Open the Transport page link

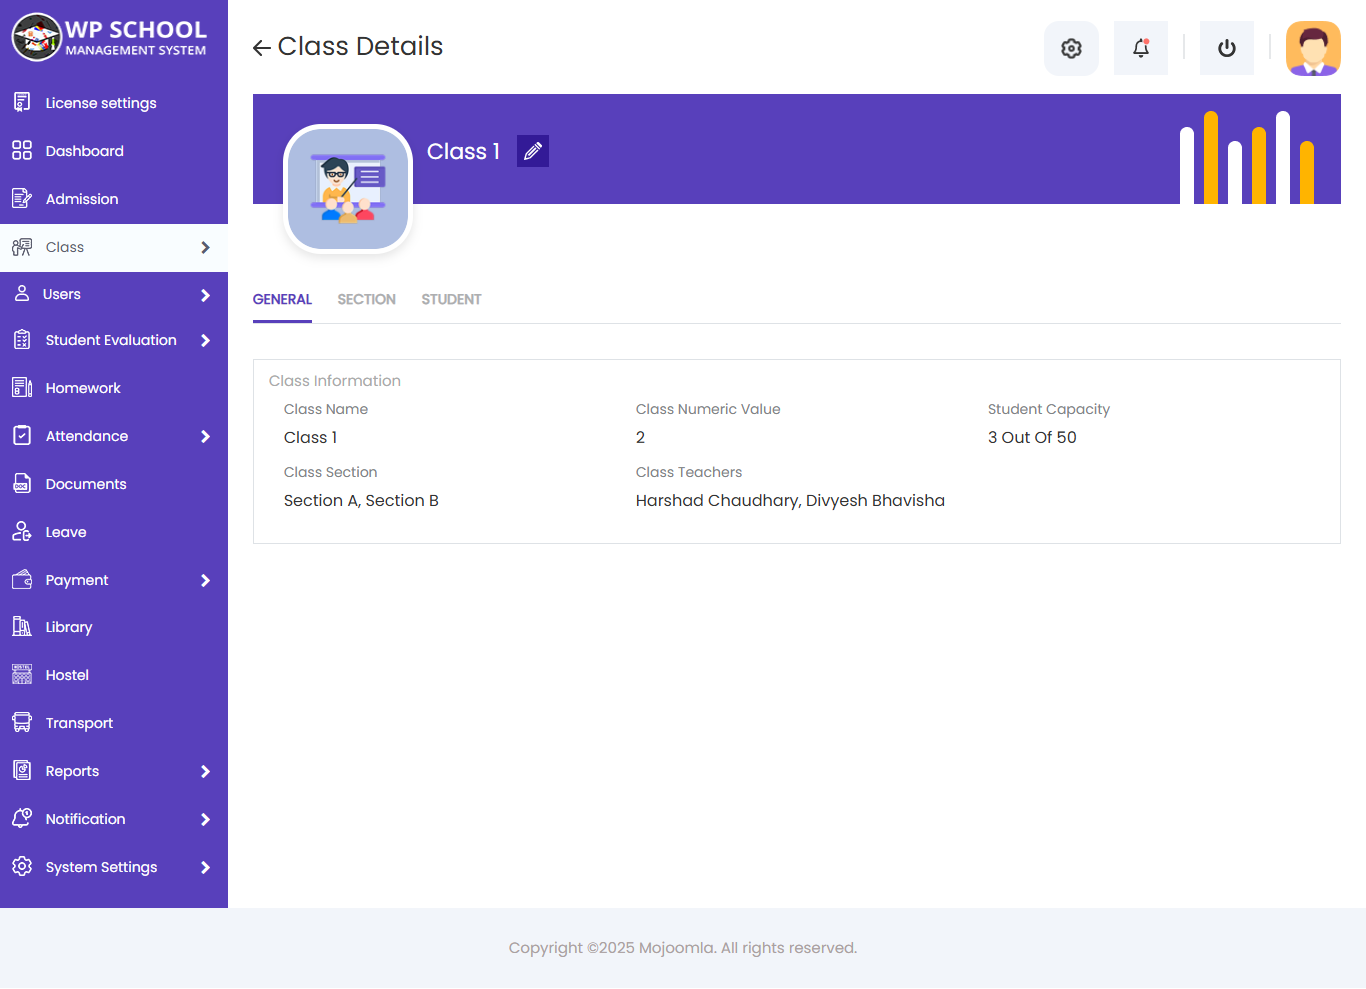click(114, 723)
